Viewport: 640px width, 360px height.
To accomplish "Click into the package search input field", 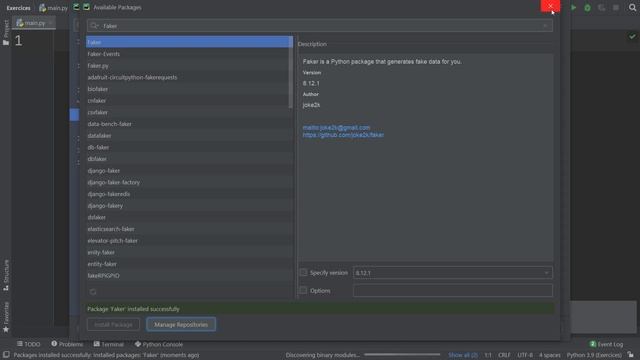I will pyautogui.click(x=320, y=26).
